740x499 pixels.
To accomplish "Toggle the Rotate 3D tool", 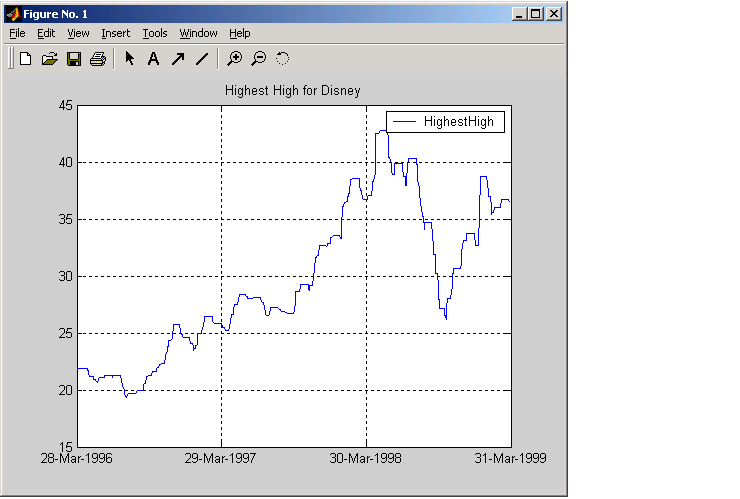I will pyautogui.click(x=282, y=59).
